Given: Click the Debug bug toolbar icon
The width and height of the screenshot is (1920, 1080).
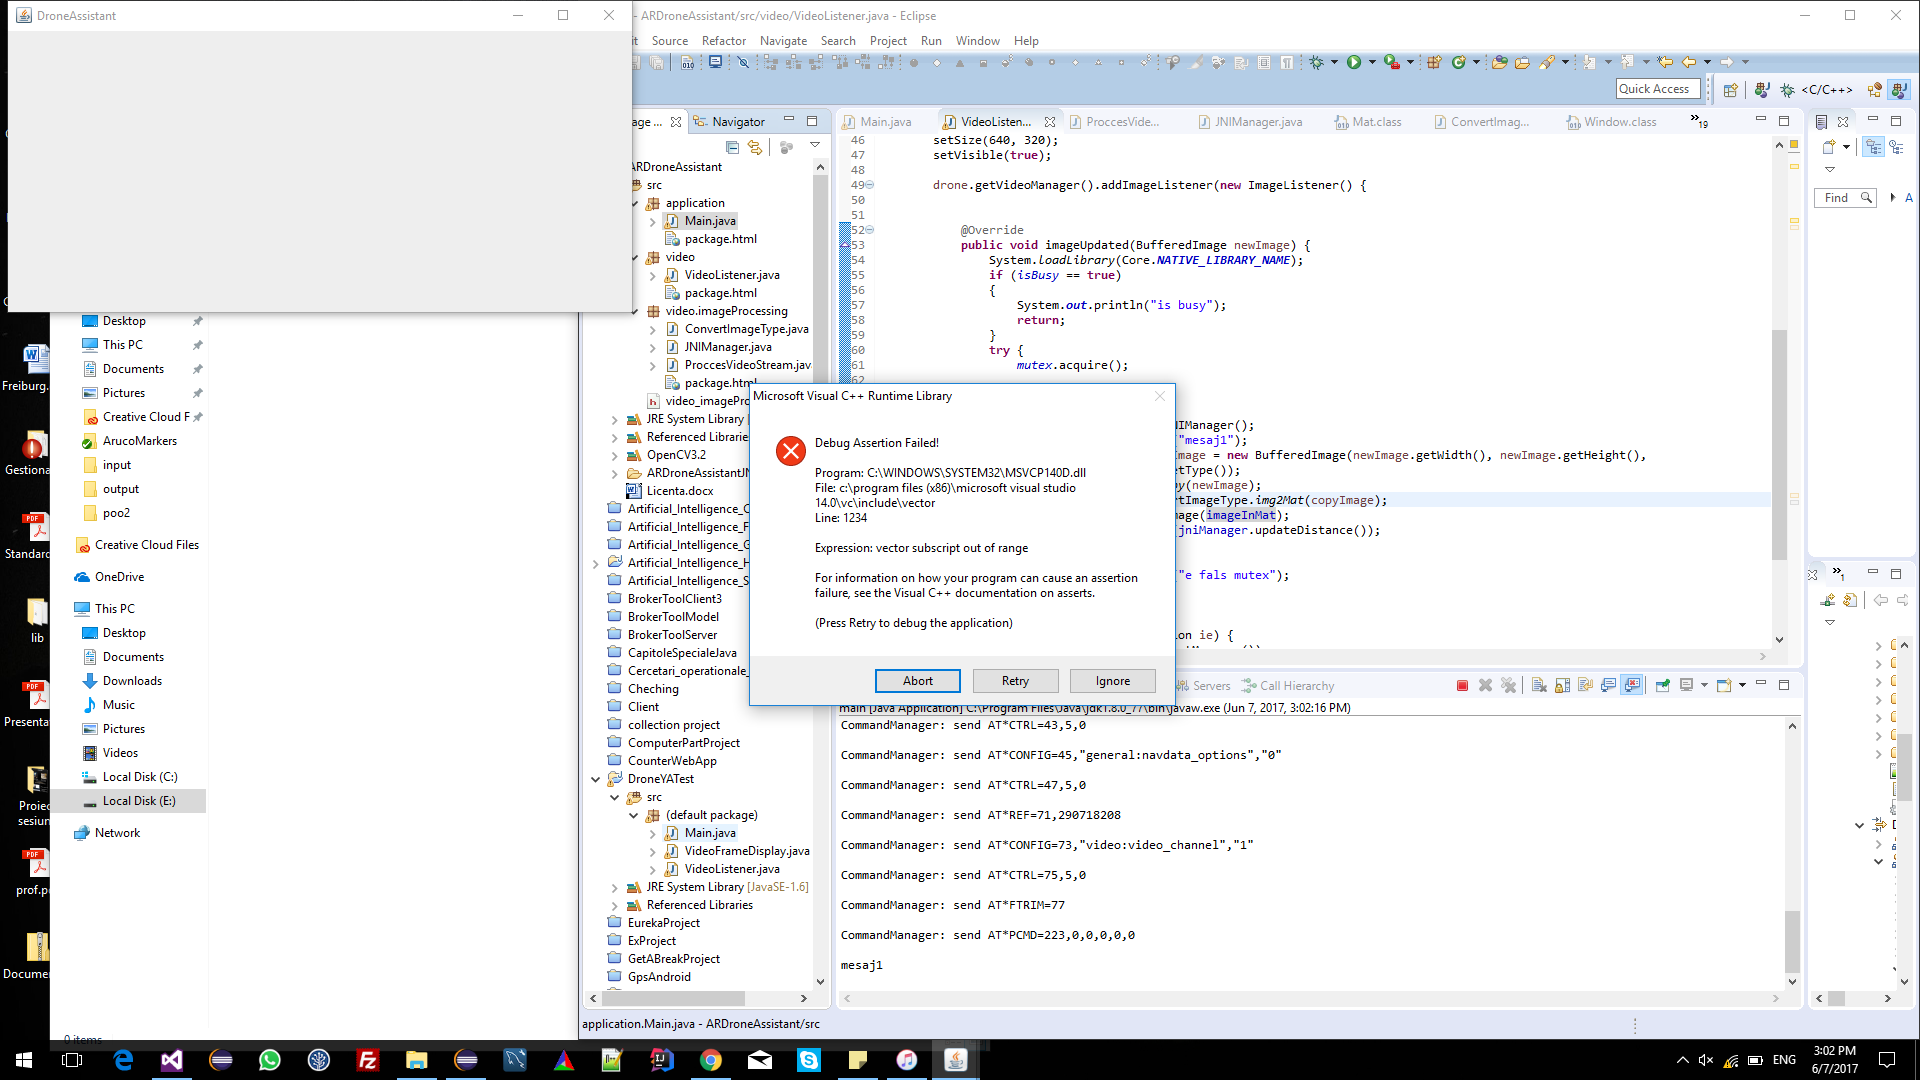Looking at the screenshot, I should [1317, 62].
